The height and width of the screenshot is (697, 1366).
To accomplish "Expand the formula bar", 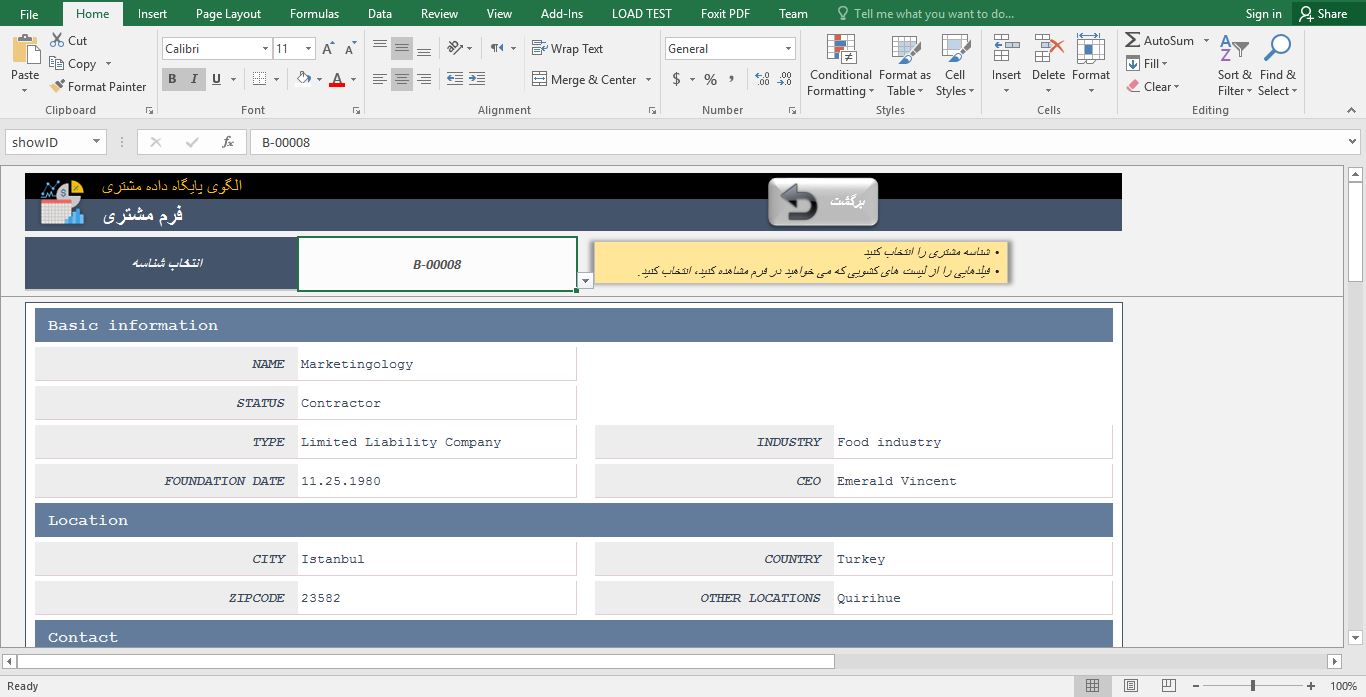I will click(x=1353, y=142).
